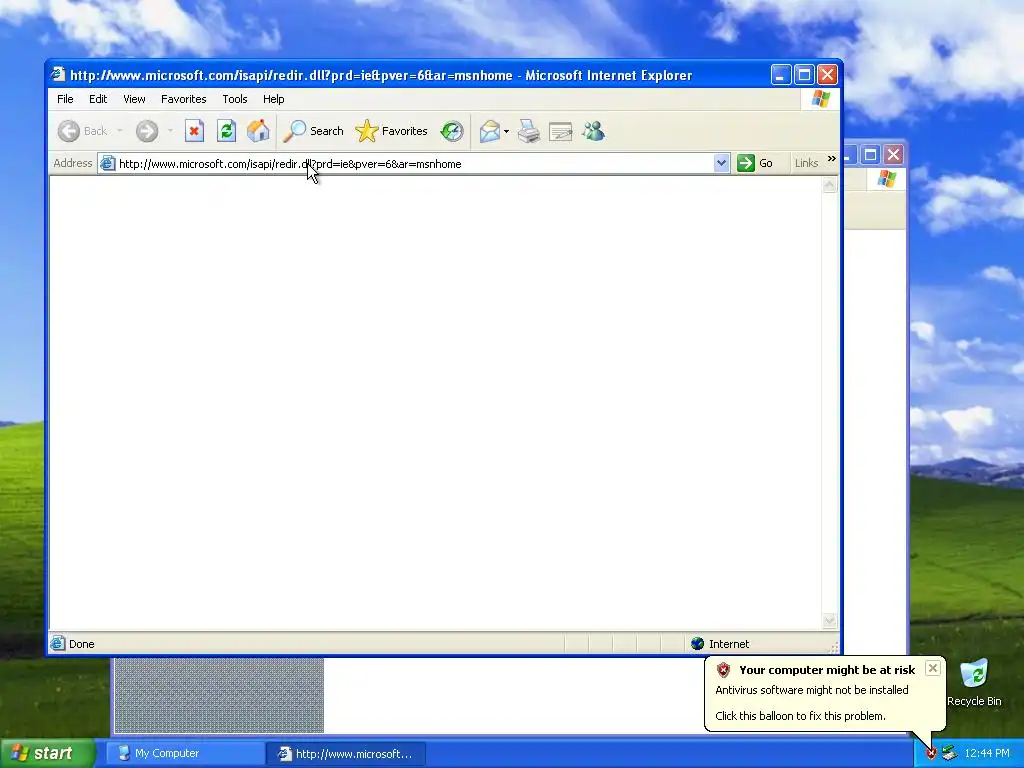Open the Help menu
The height and width of the screenshot is (768, 1024).
click(274, 99)
